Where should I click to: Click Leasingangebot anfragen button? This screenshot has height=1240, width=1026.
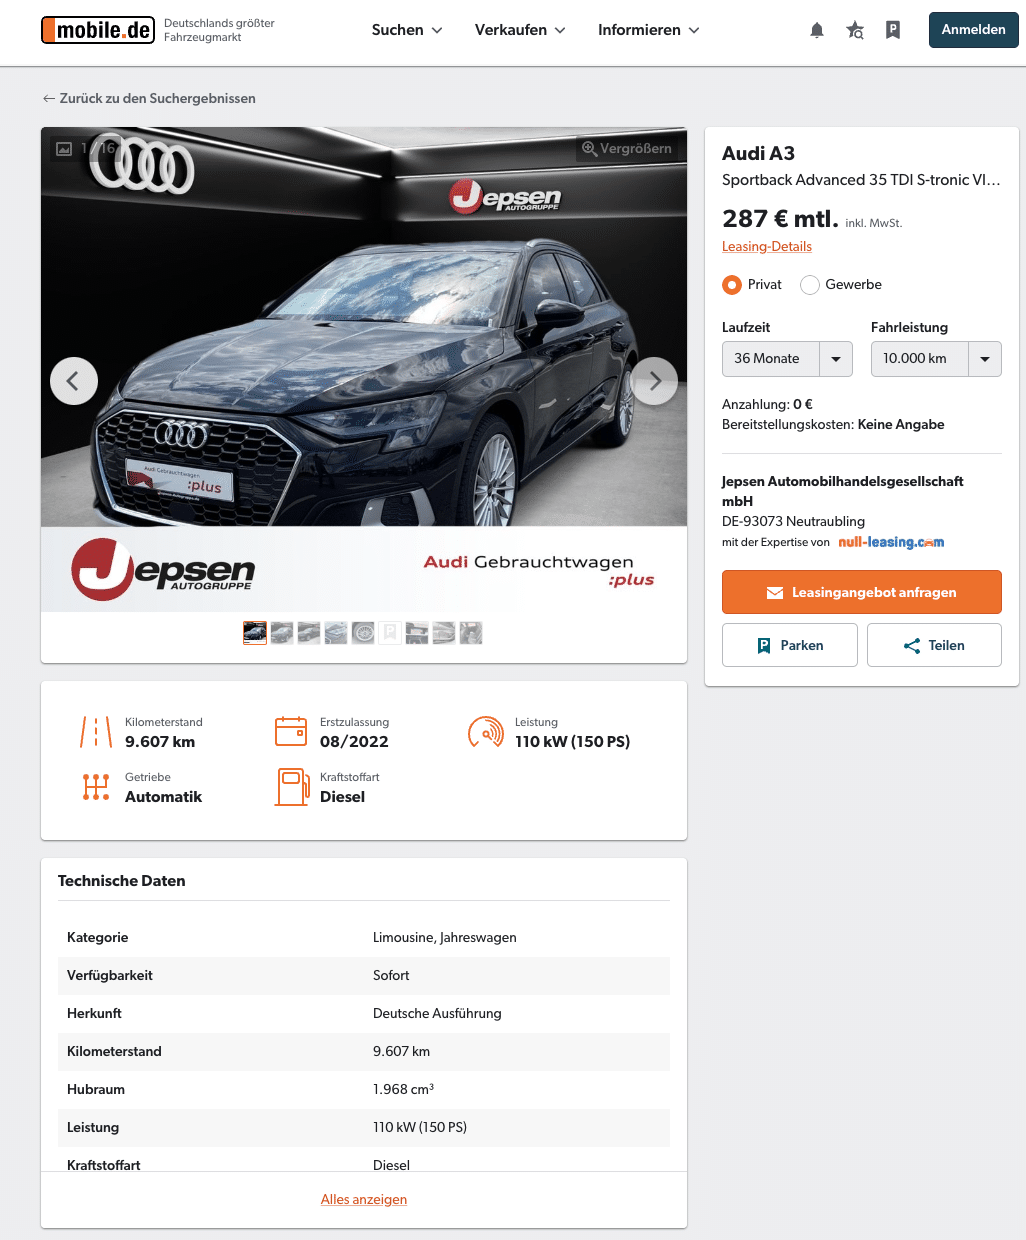coord(862,592)
